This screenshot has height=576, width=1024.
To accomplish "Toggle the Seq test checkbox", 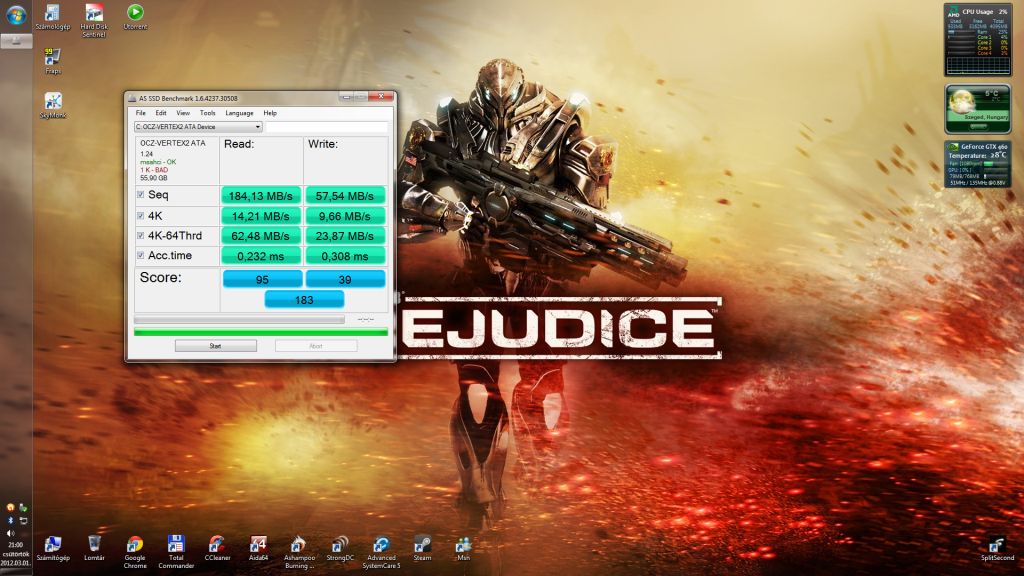I will pyautogui.click(x=140, y=195).
